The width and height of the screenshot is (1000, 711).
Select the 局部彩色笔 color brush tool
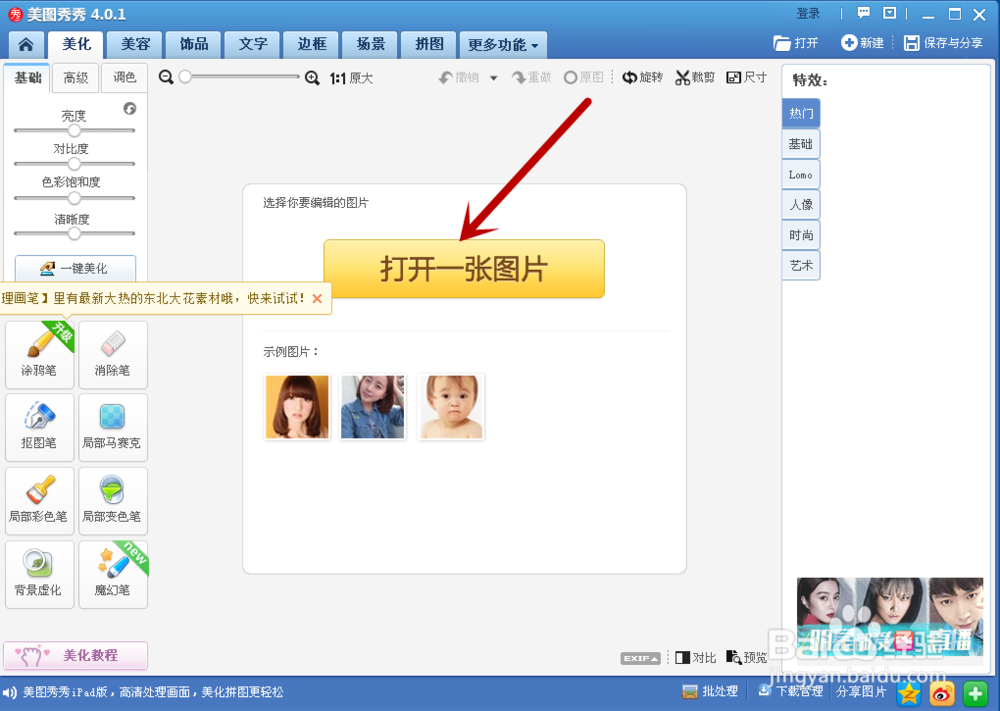coord(40,501)
